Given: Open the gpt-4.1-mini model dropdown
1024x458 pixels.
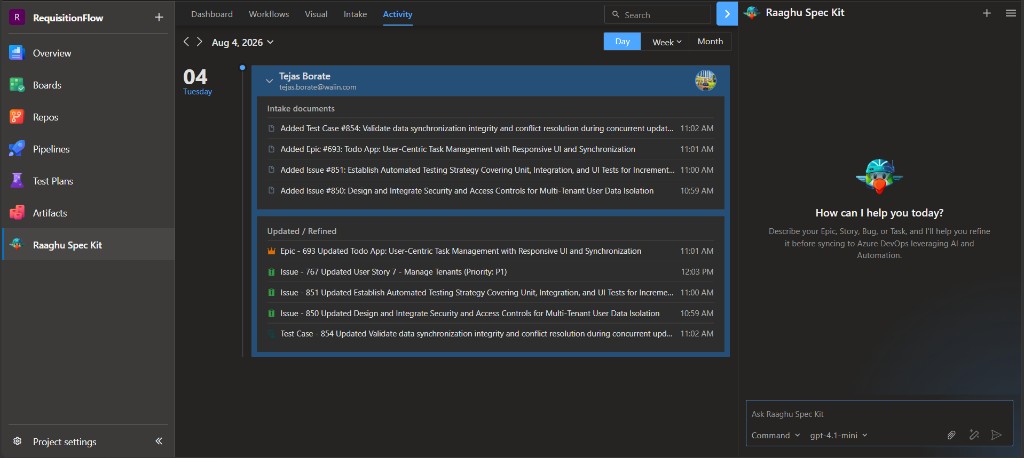Looking at the screenshot, I should pyautogui.click(x=839, y=435).
